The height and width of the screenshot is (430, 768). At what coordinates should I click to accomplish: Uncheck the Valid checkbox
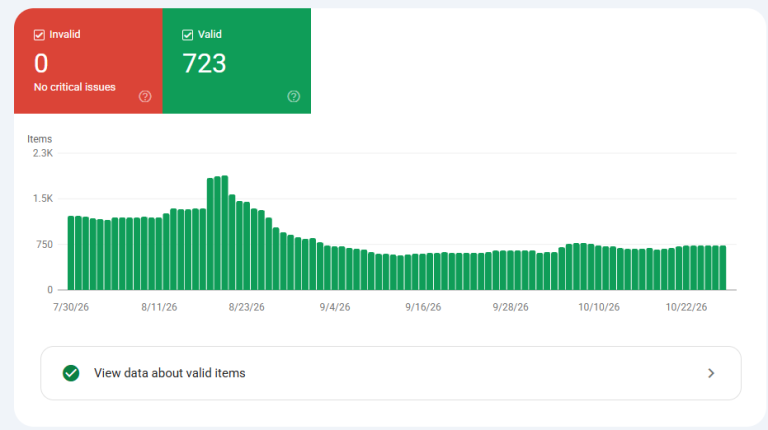(188, 35)
